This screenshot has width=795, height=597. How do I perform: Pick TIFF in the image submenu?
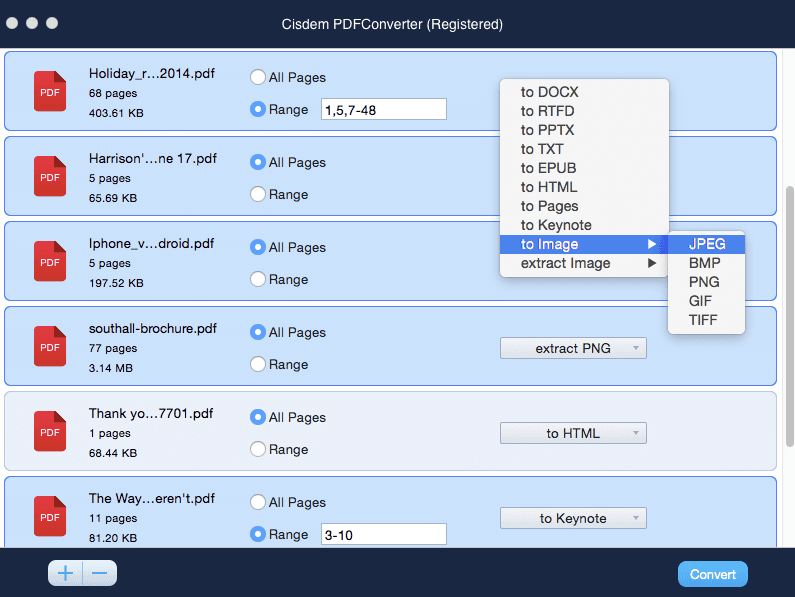pyautogui.click(x=706, y=320)
